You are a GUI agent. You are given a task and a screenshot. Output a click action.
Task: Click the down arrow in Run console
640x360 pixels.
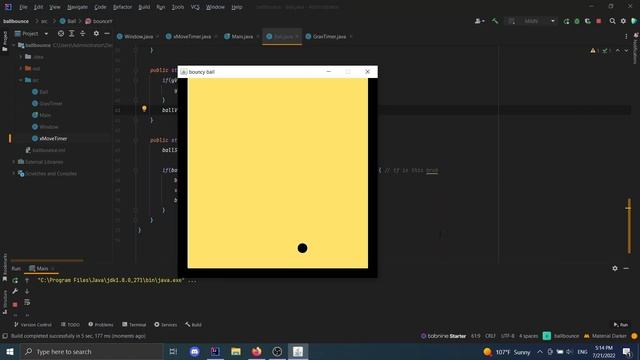tap(27, 291)
